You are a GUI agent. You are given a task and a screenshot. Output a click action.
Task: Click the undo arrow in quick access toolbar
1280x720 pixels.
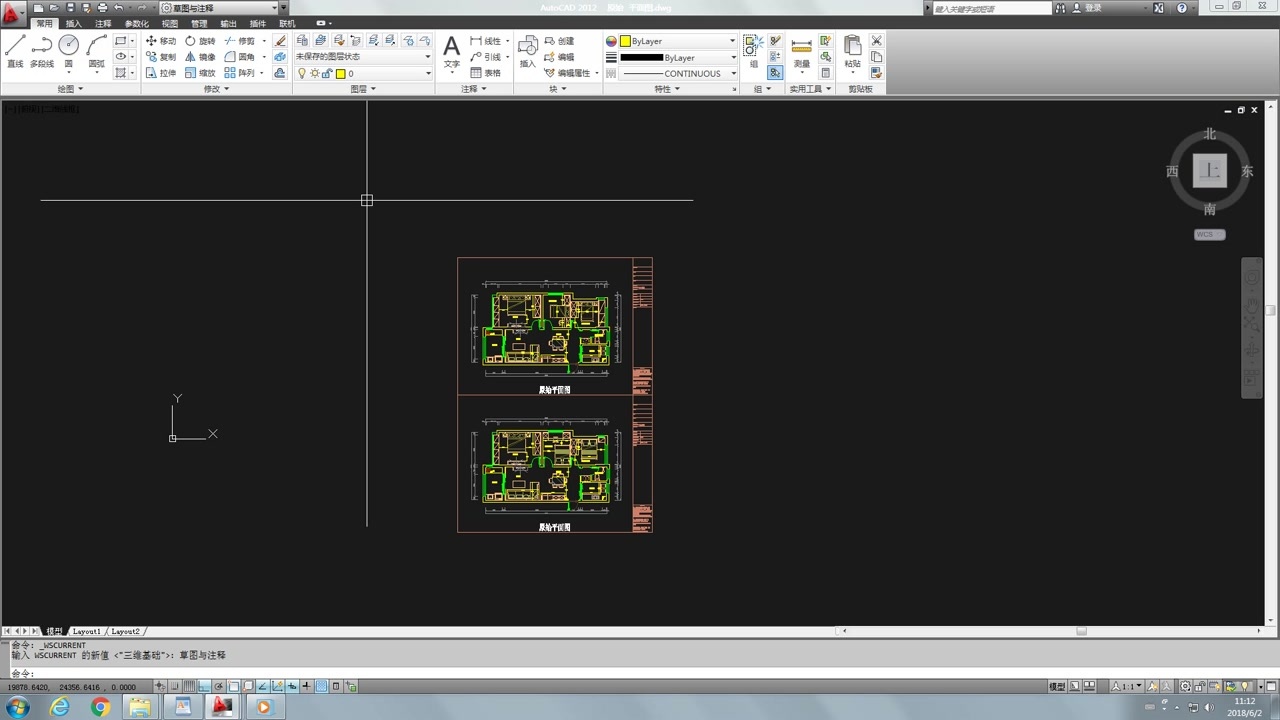pos(118,8)
